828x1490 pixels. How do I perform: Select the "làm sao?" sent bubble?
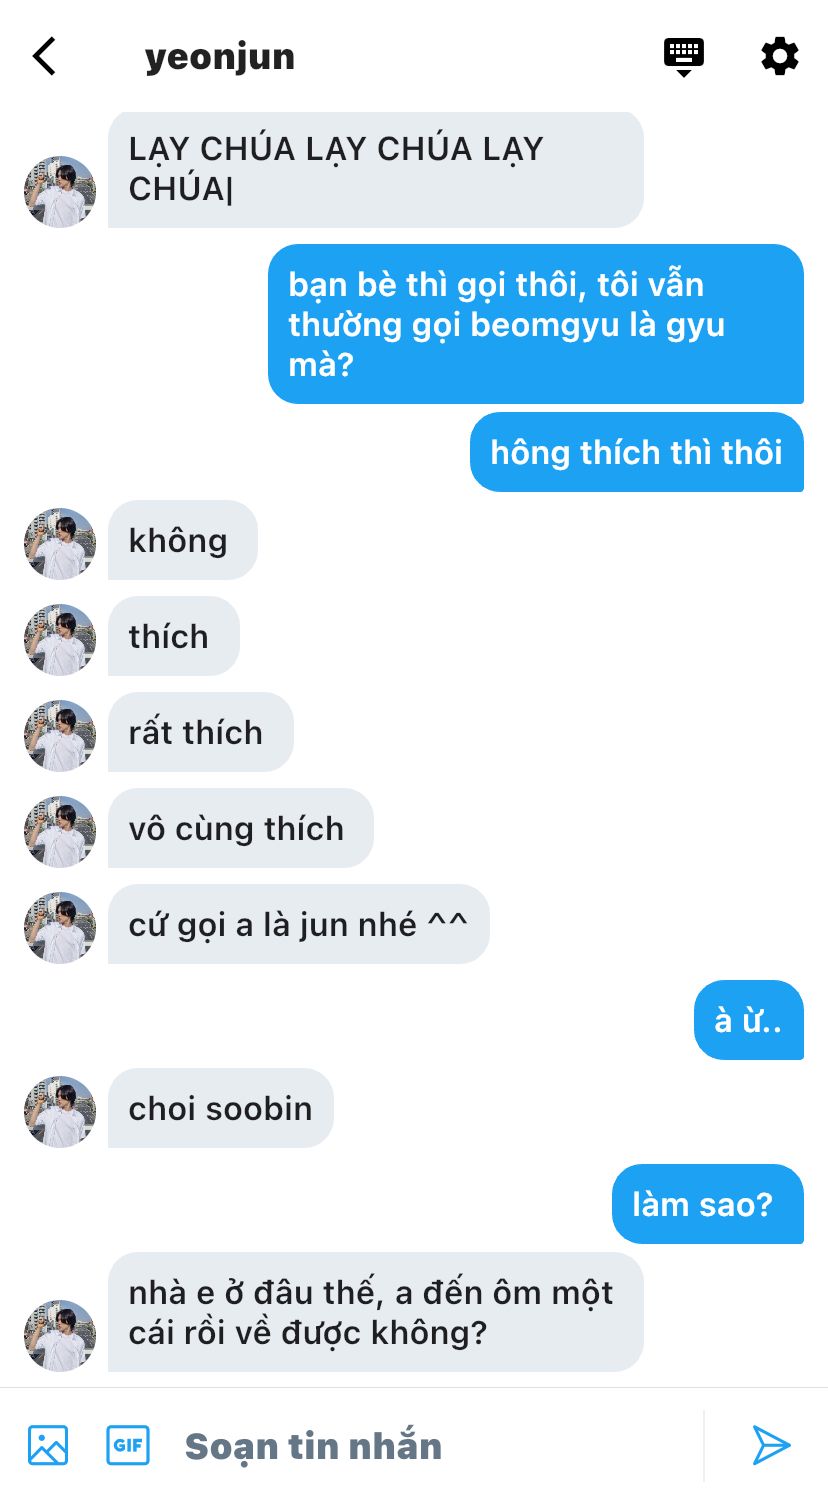[x=708, y=1204]
